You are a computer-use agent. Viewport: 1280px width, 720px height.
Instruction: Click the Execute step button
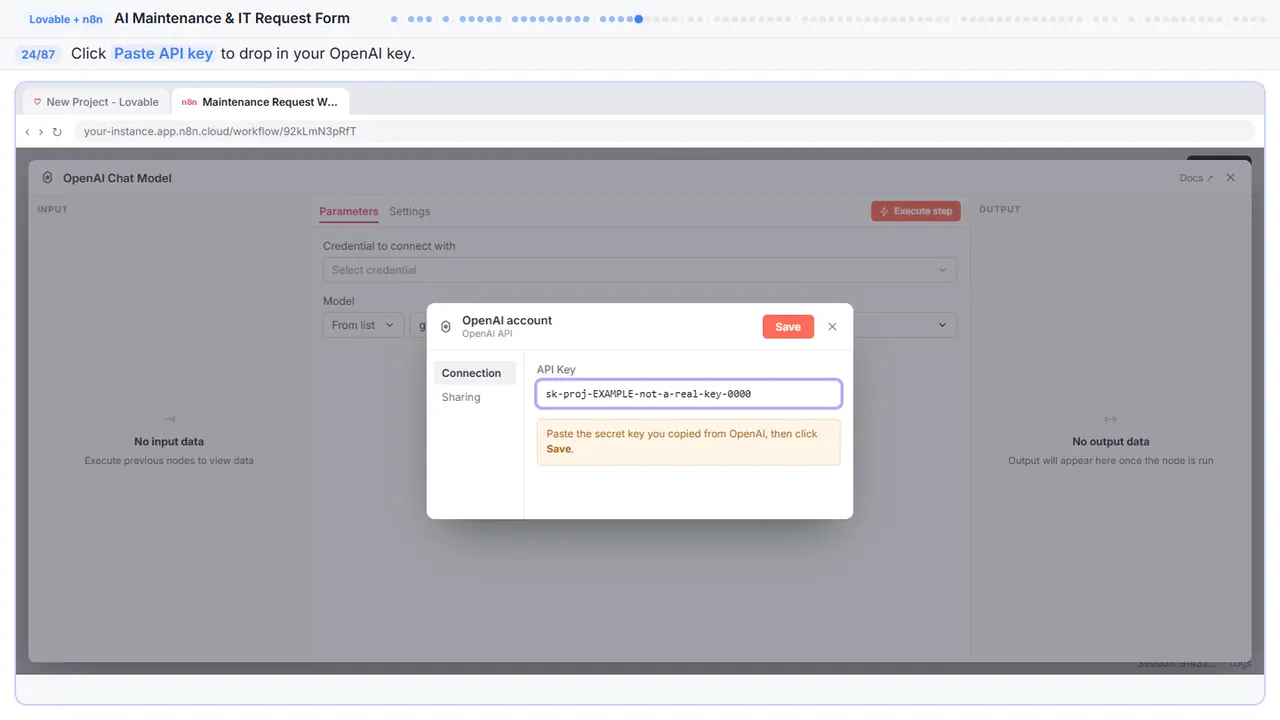(x=916, y=211)
